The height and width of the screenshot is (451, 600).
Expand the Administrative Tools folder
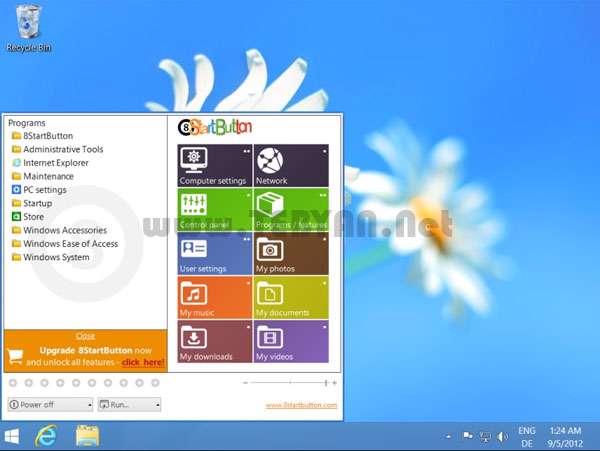[57, 149]
